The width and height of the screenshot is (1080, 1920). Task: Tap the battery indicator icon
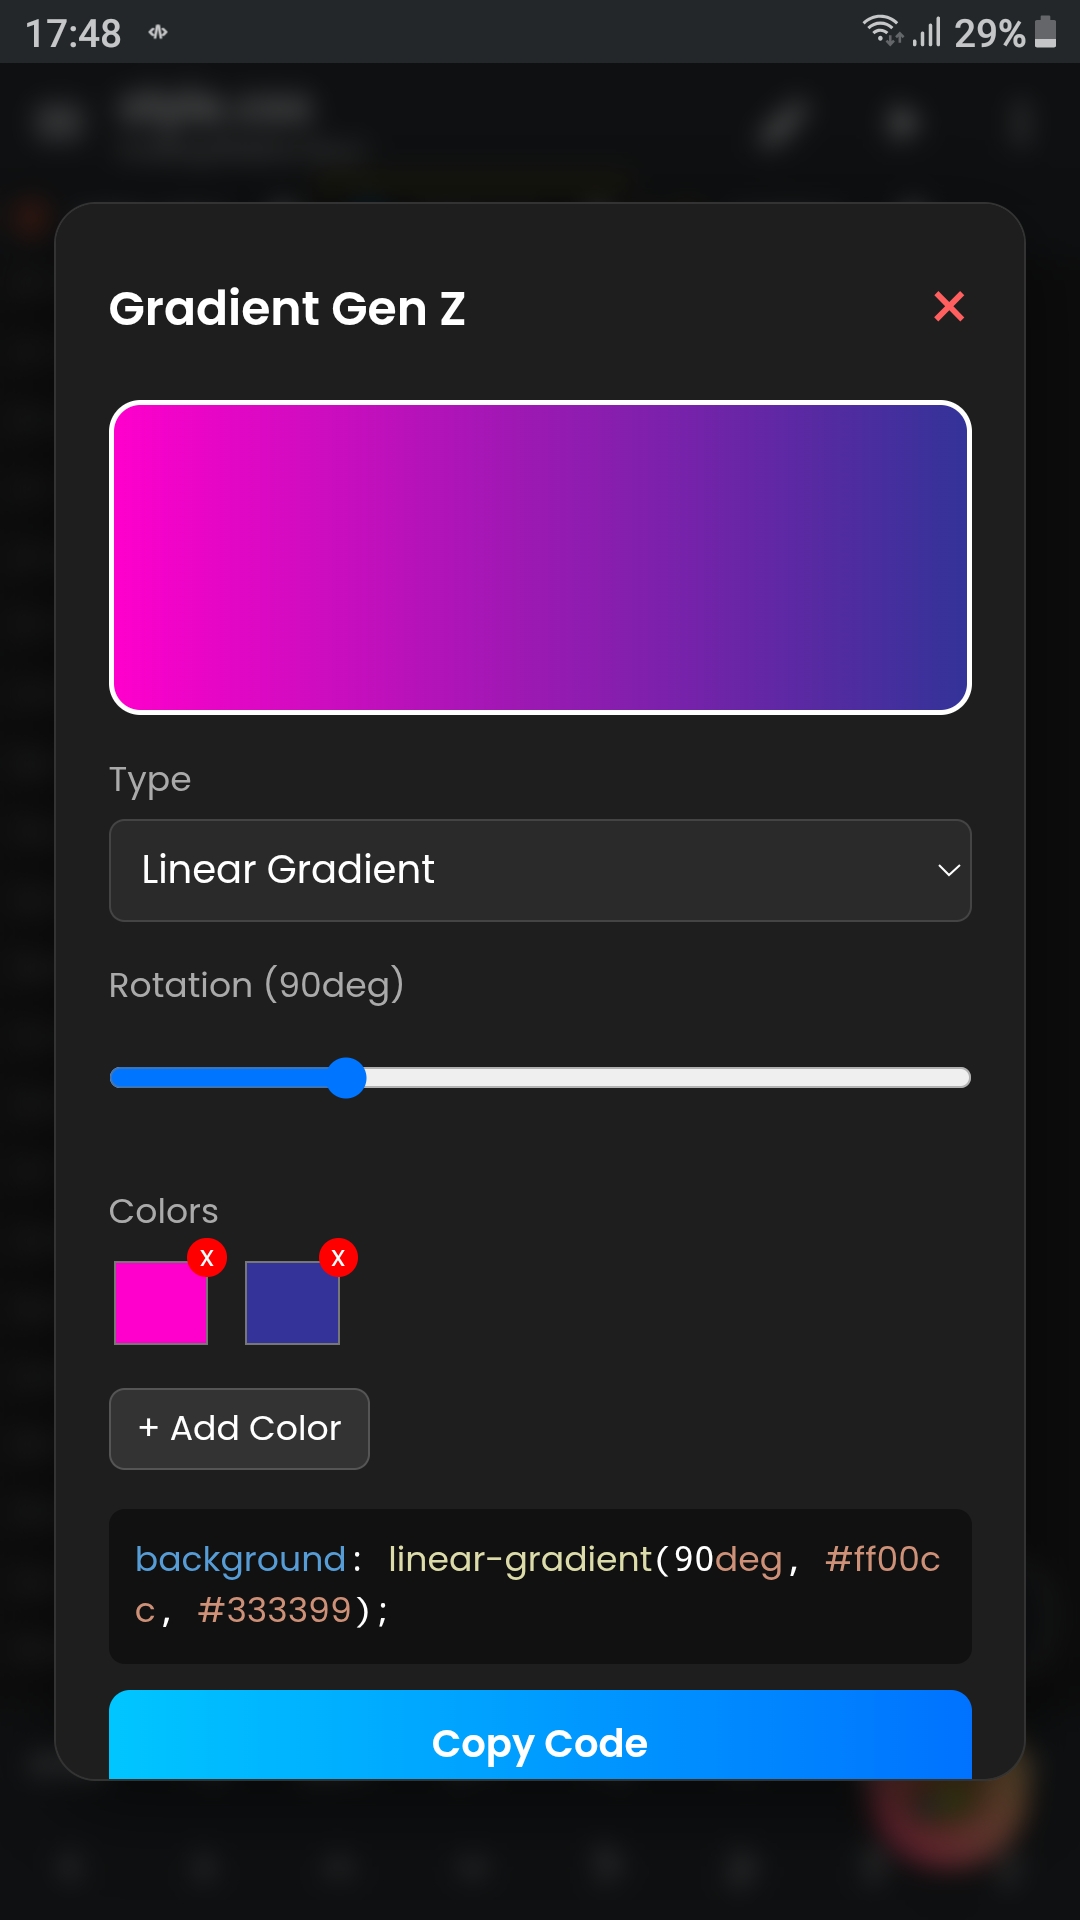(1045, 31)
